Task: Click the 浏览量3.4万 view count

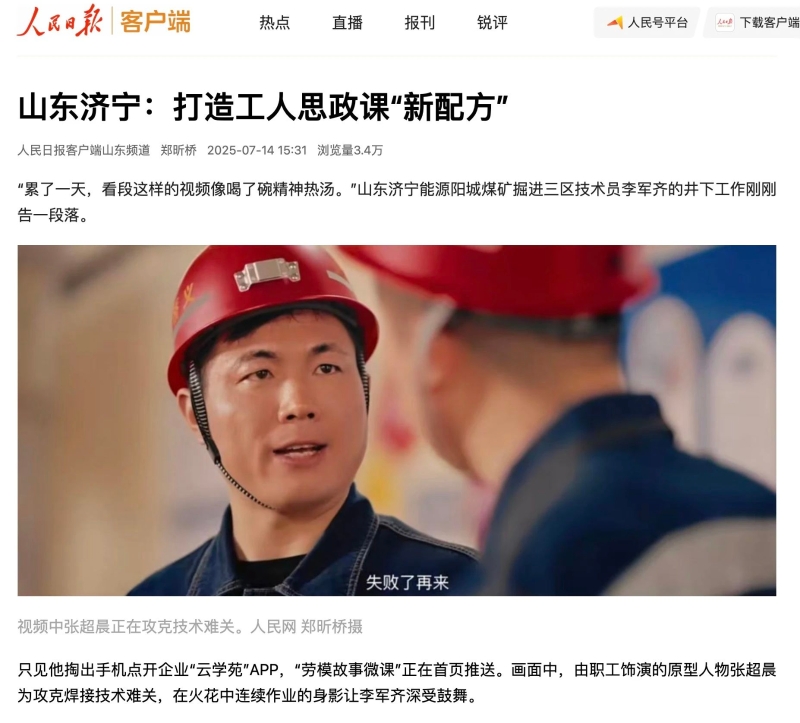Action: (350, 150)
